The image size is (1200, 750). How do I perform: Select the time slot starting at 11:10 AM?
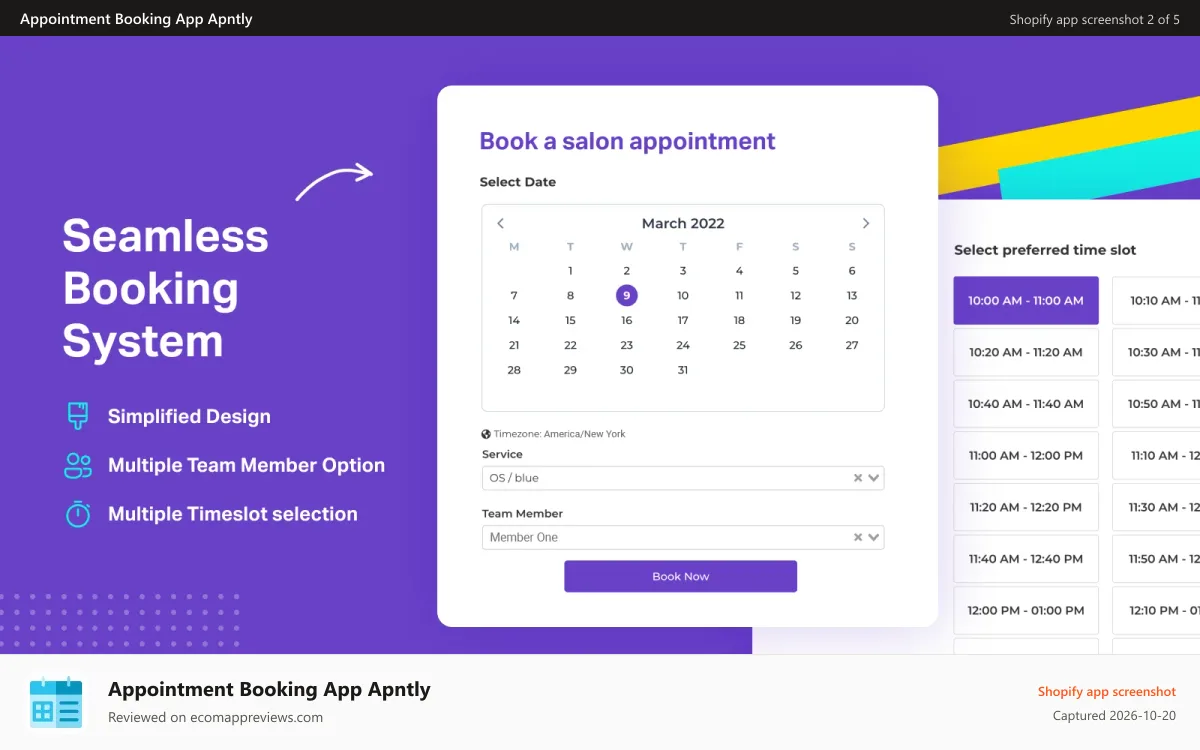tap(1157, 455)
